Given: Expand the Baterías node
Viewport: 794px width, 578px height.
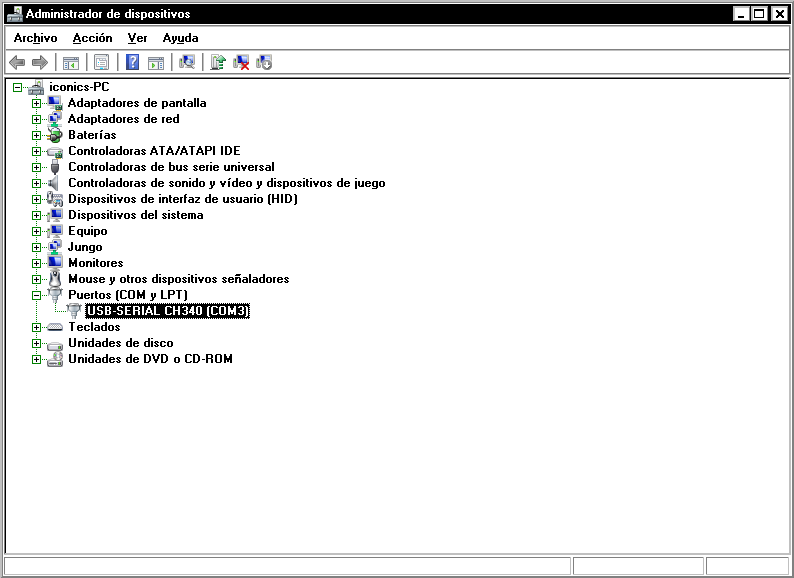Looking at the screenshot, I should [36, 135].
